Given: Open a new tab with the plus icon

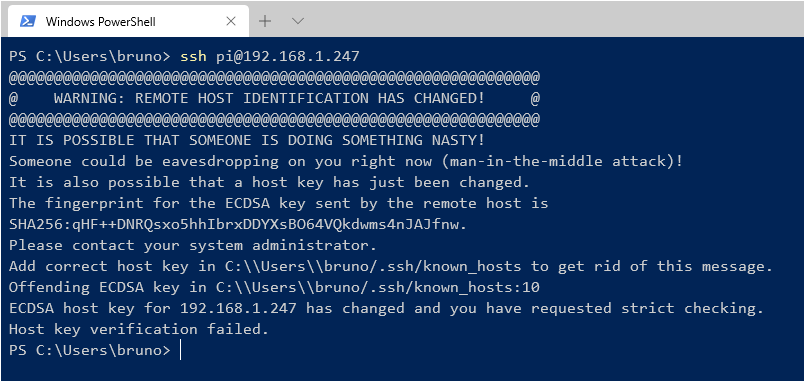Looking at the screenshot, I should coord(265,21).
